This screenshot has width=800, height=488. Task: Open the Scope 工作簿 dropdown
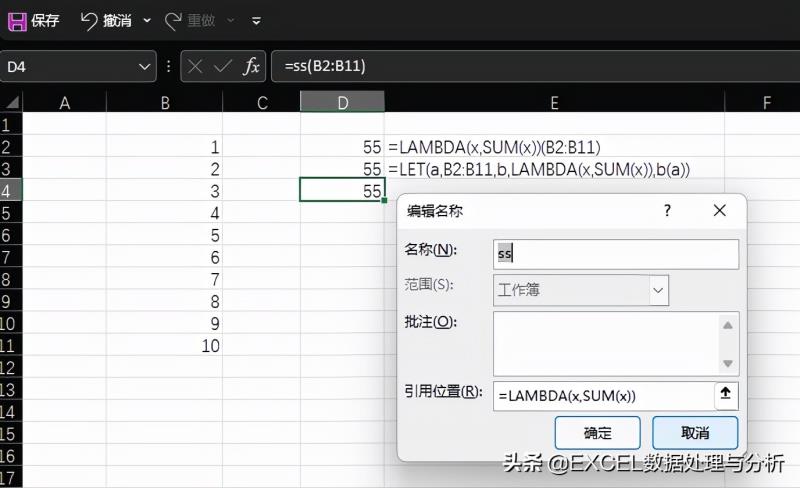click(658, 290)
